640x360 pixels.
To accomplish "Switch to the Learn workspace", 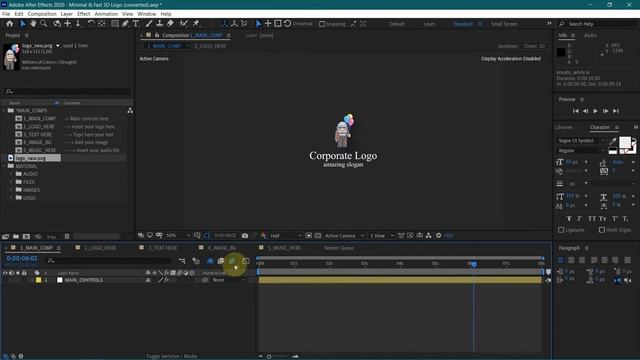I will tap(429, 24).
